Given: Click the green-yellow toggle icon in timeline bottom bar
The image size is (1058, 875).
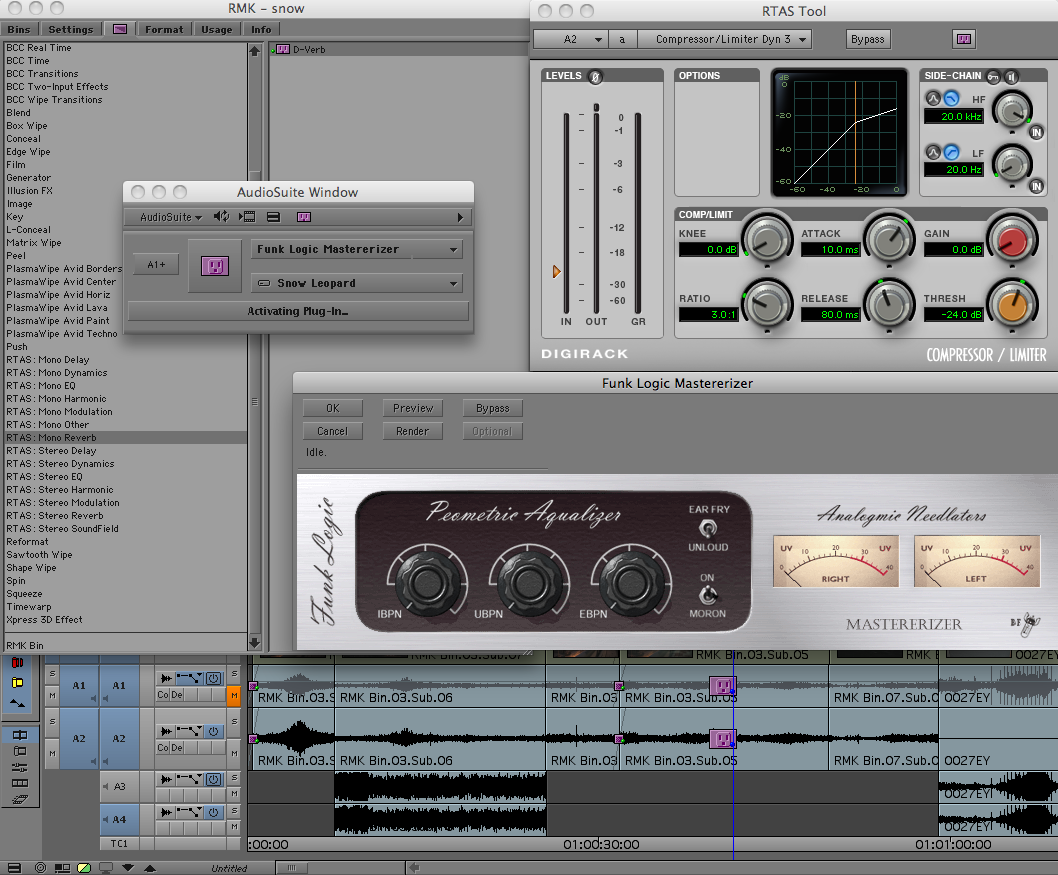Looking at the screenshot, I should click(84, 868).
